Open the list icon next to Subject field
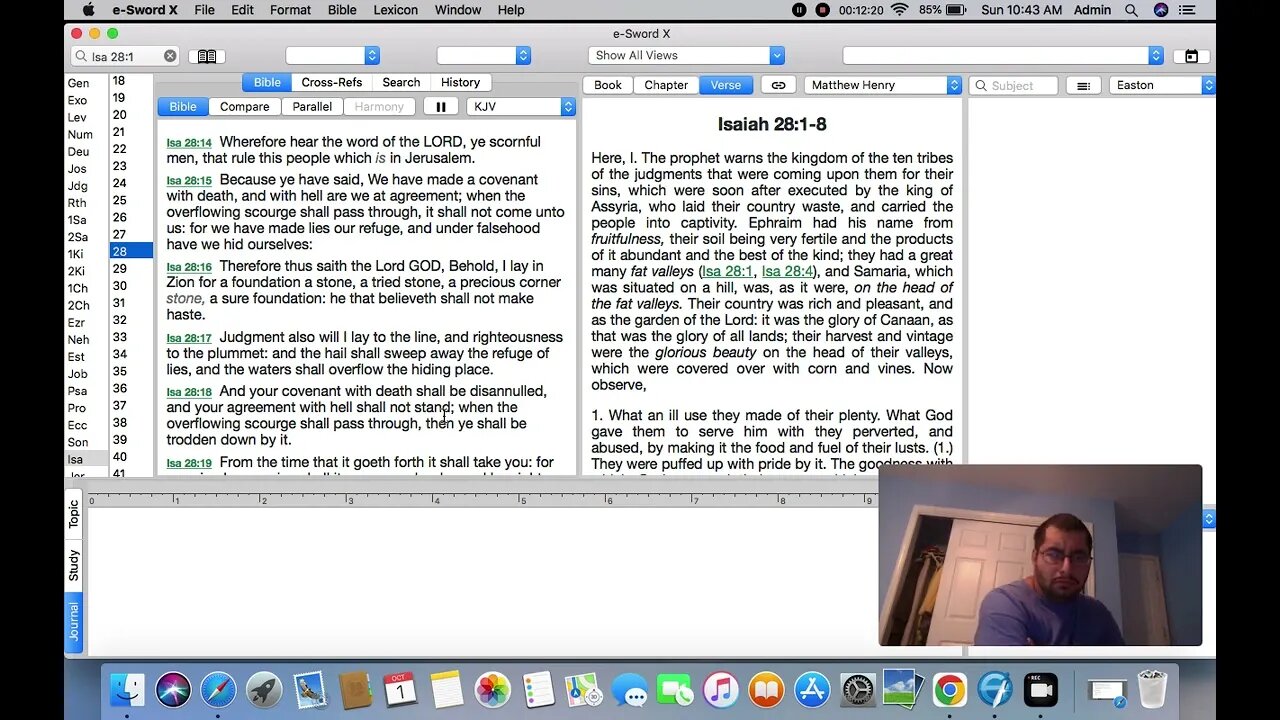Image resolution: width=1280 pixels, height=720 pixels. click(1083, 85)
